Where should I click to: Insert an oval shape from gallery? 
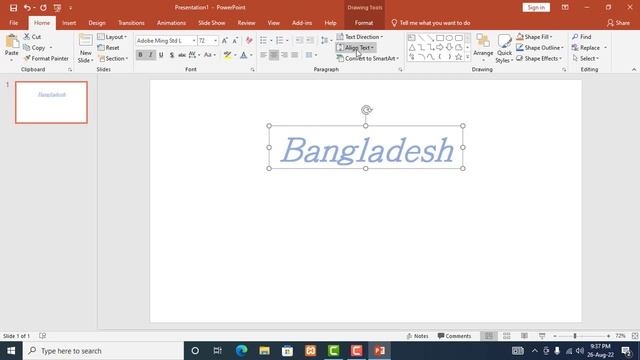click(449, 38)
